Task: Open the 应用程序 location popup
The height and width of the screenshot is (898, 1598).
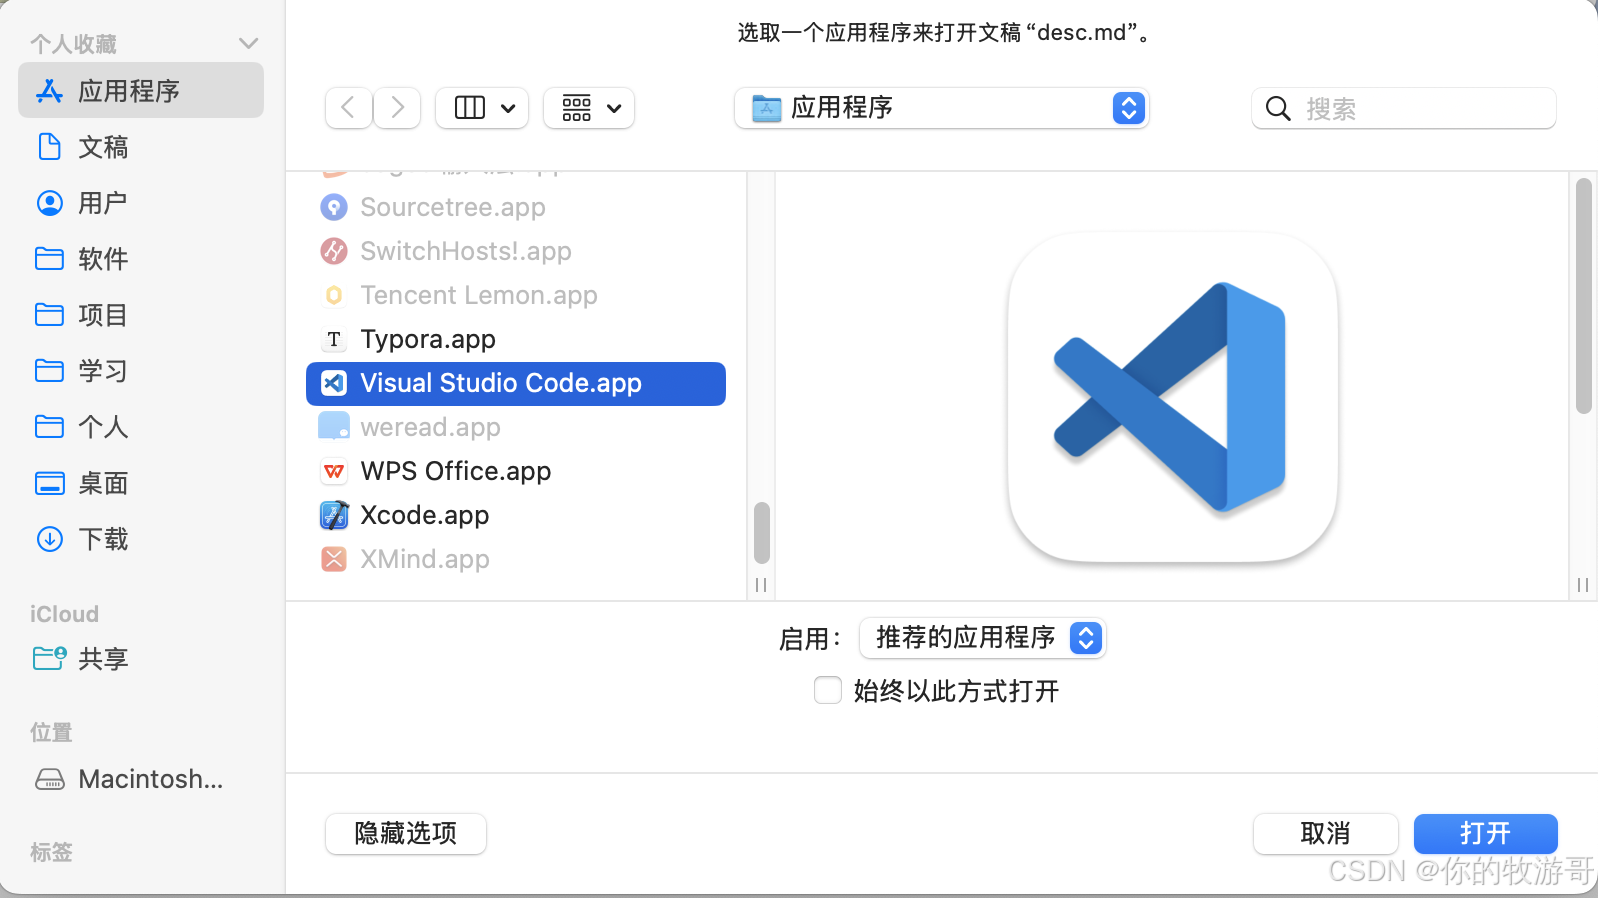Action: pyautogui.click(x=942, y=108)
